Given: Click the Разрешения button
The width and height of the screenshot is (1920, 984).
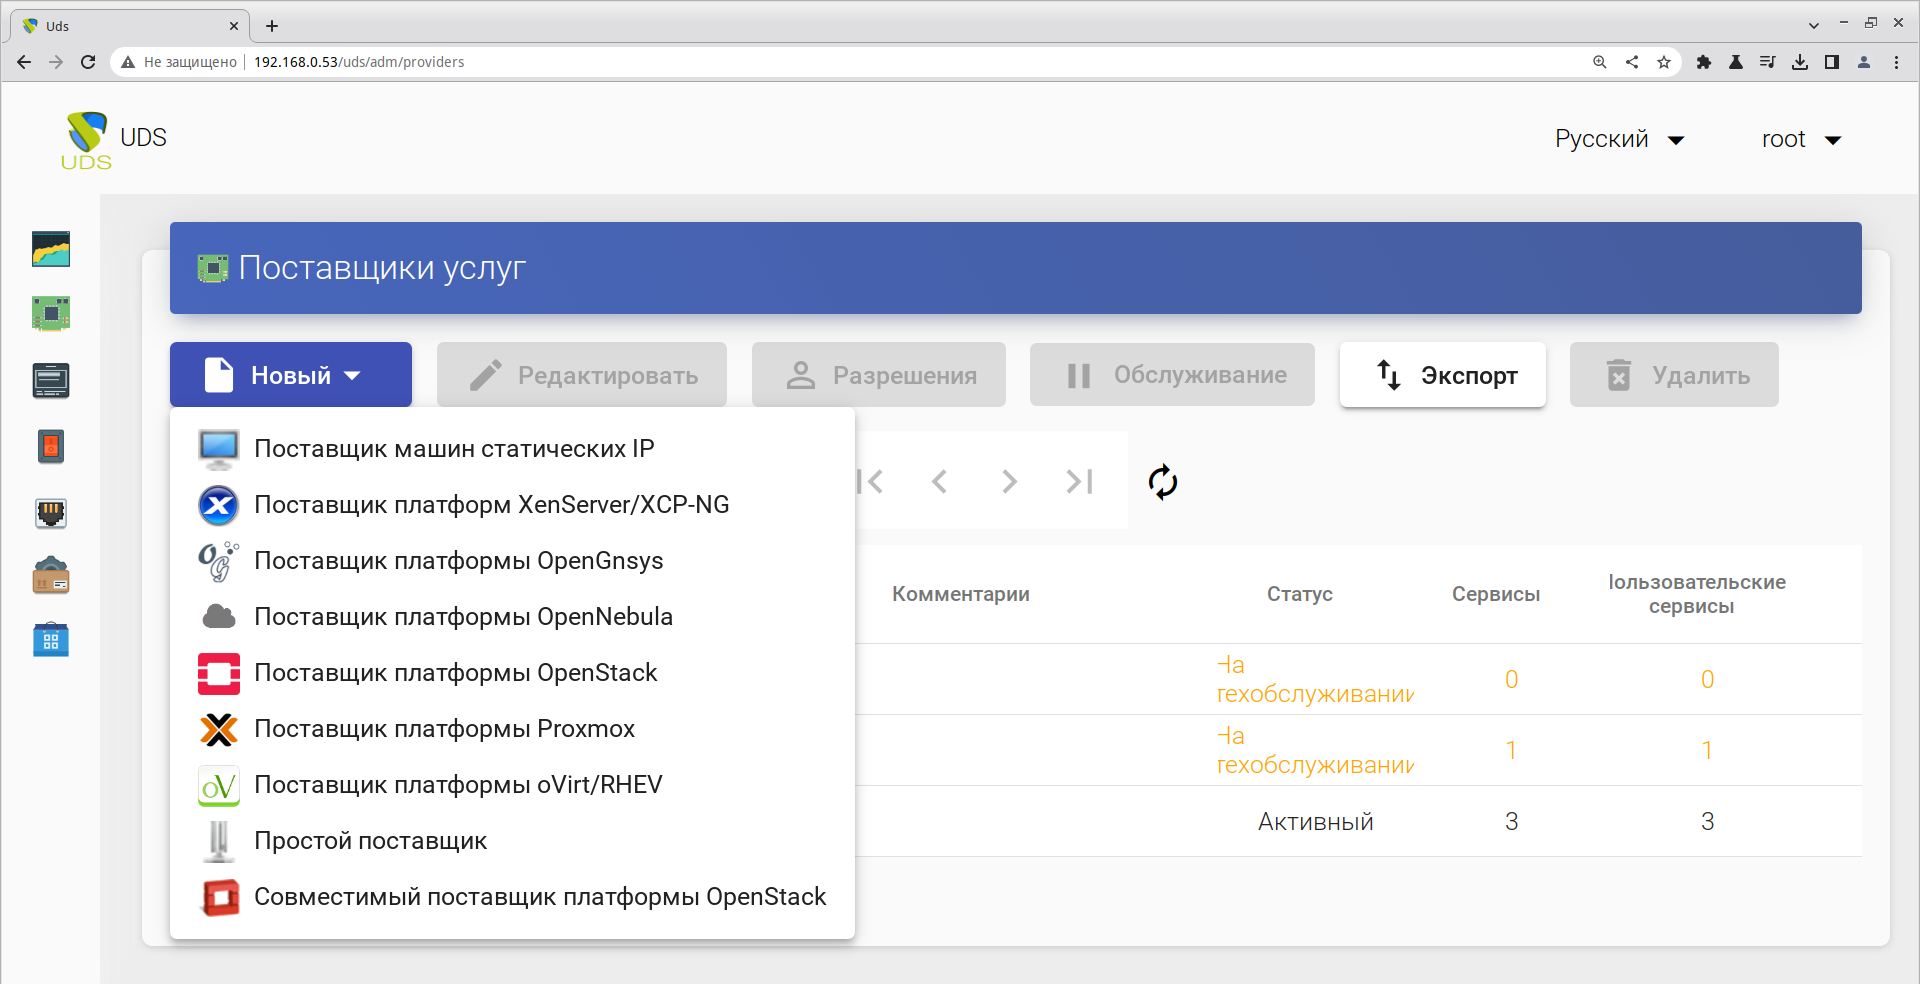Looking at the screenshot, I should tap(879, 375).
